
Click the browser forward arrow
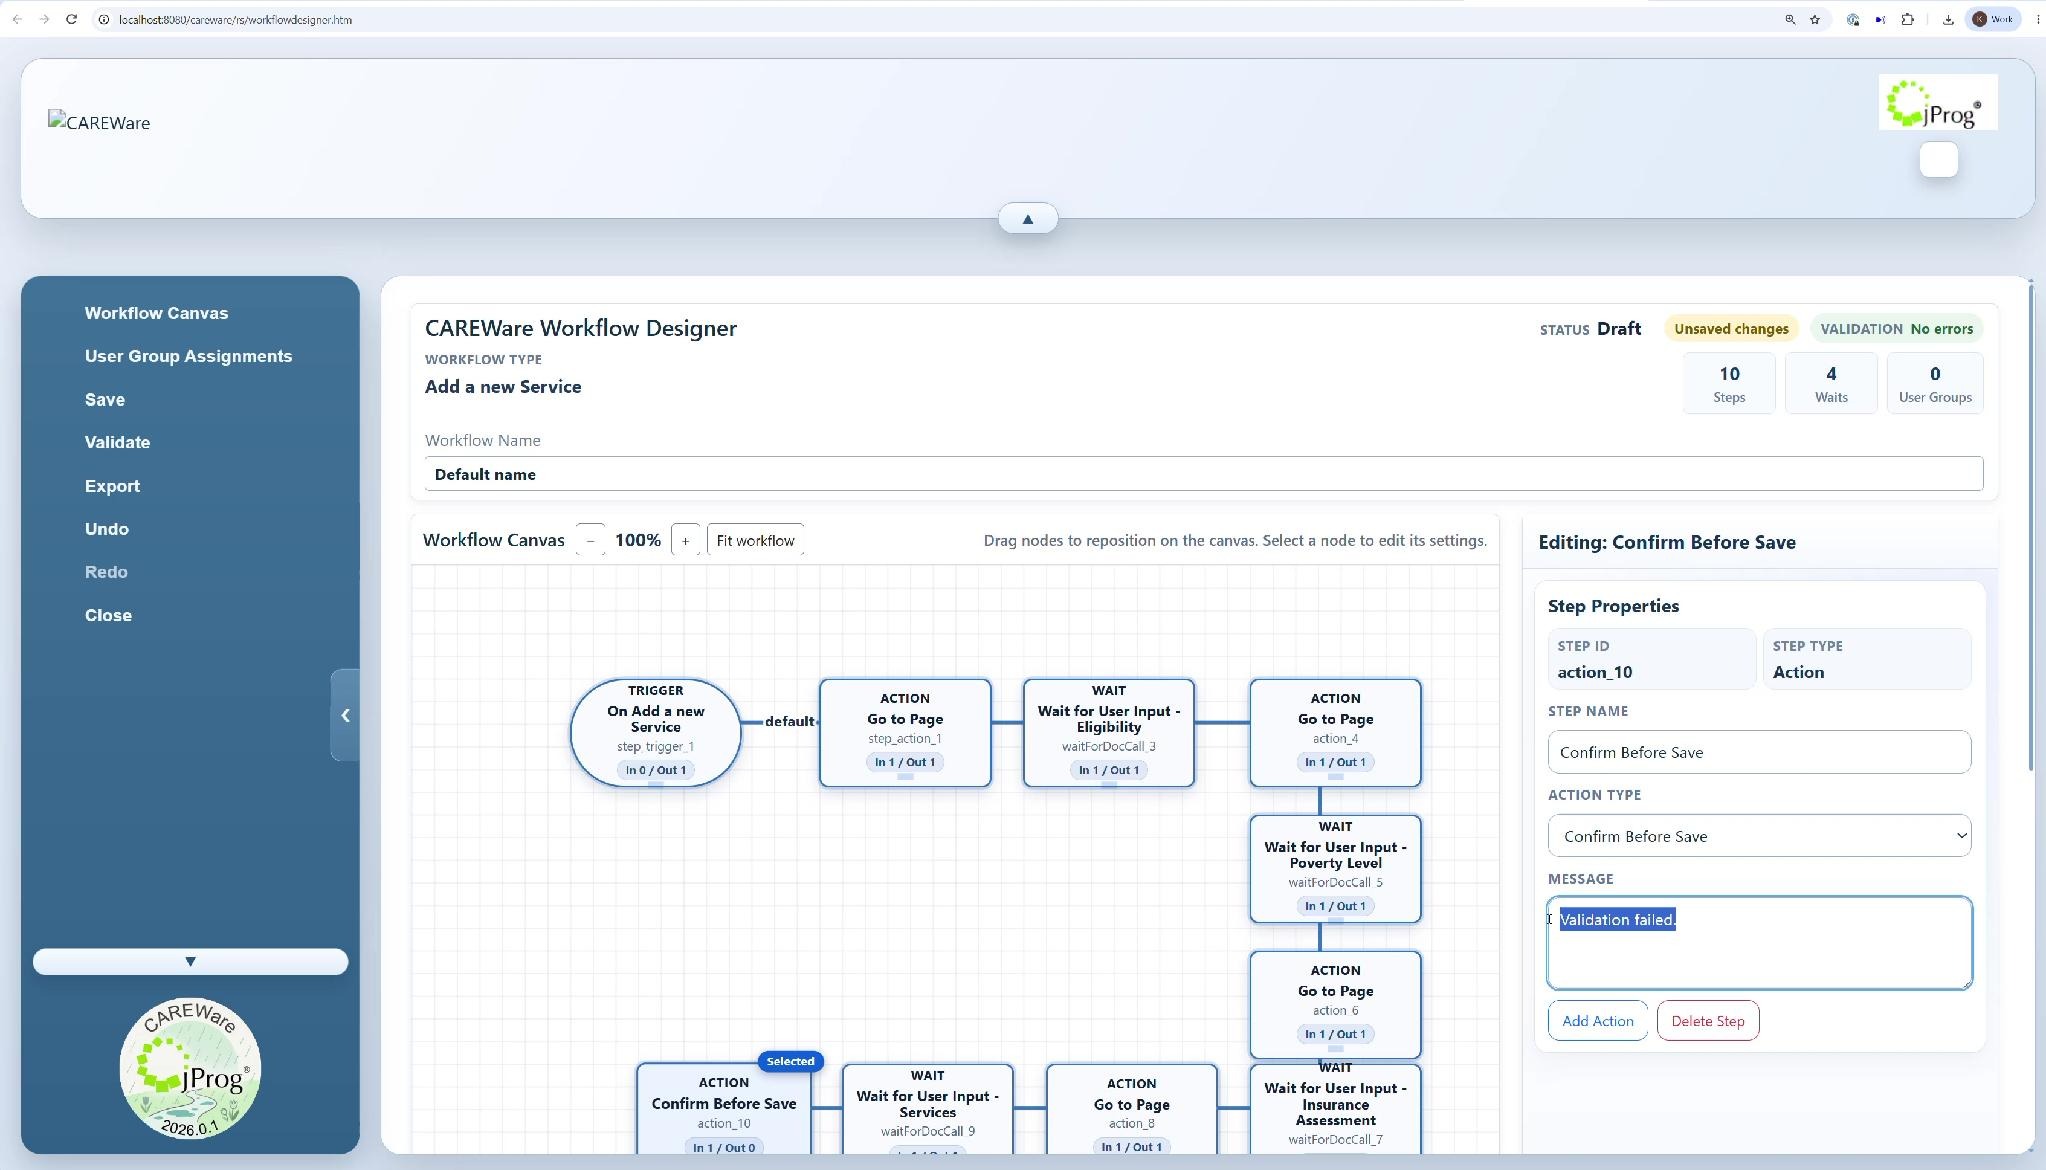coord(44,19)
